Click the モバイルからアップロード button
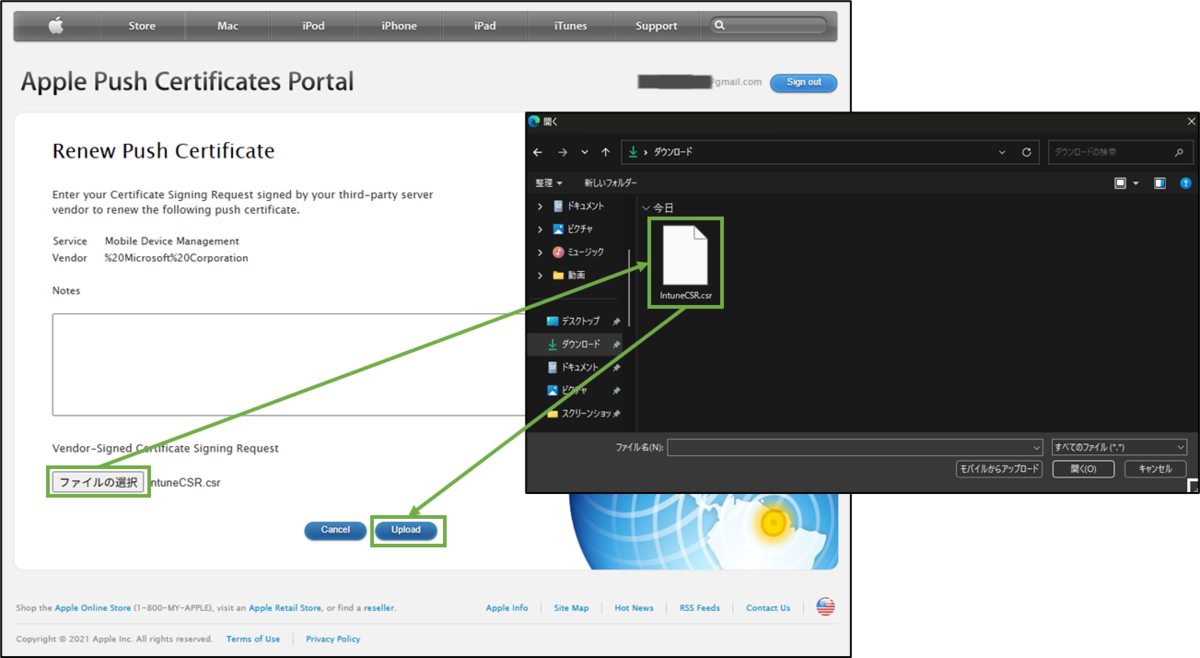Viewport: 1200px width, 658px height. coord(1000,469)
